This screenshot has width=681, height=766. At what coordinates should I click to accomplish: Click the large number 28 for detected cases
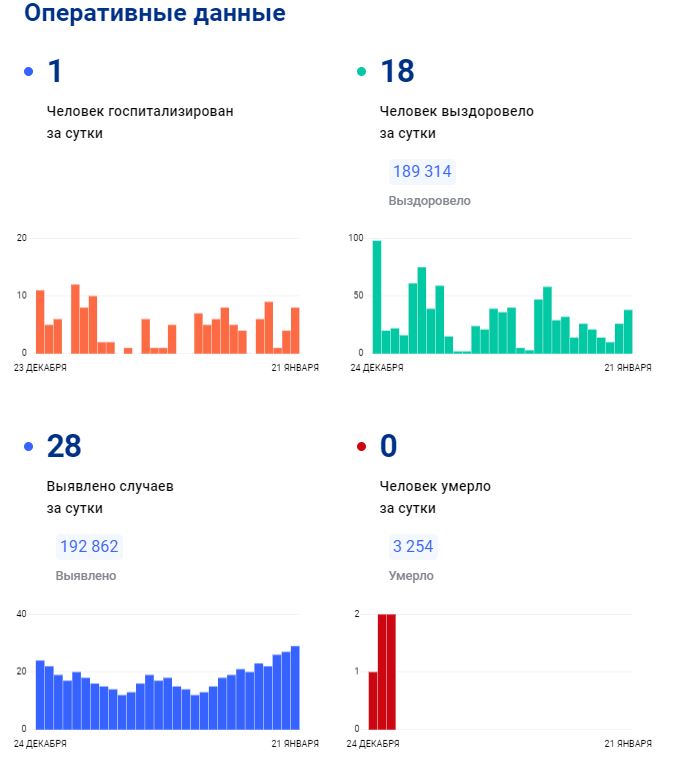point(64,447)
